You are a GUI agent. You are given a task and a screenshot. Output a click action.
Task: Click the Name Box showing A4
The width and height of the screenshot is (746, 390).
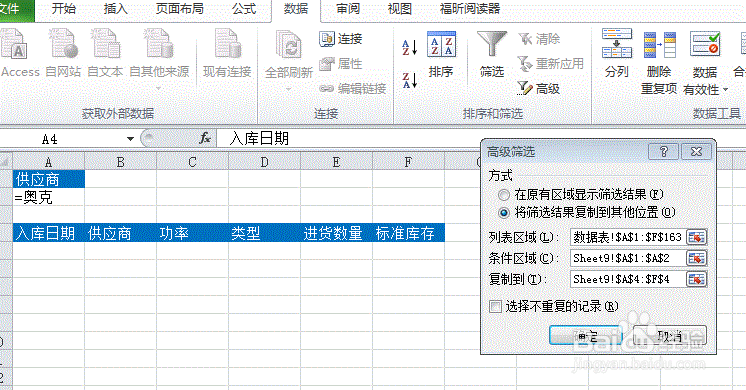[x=62, y=139]
